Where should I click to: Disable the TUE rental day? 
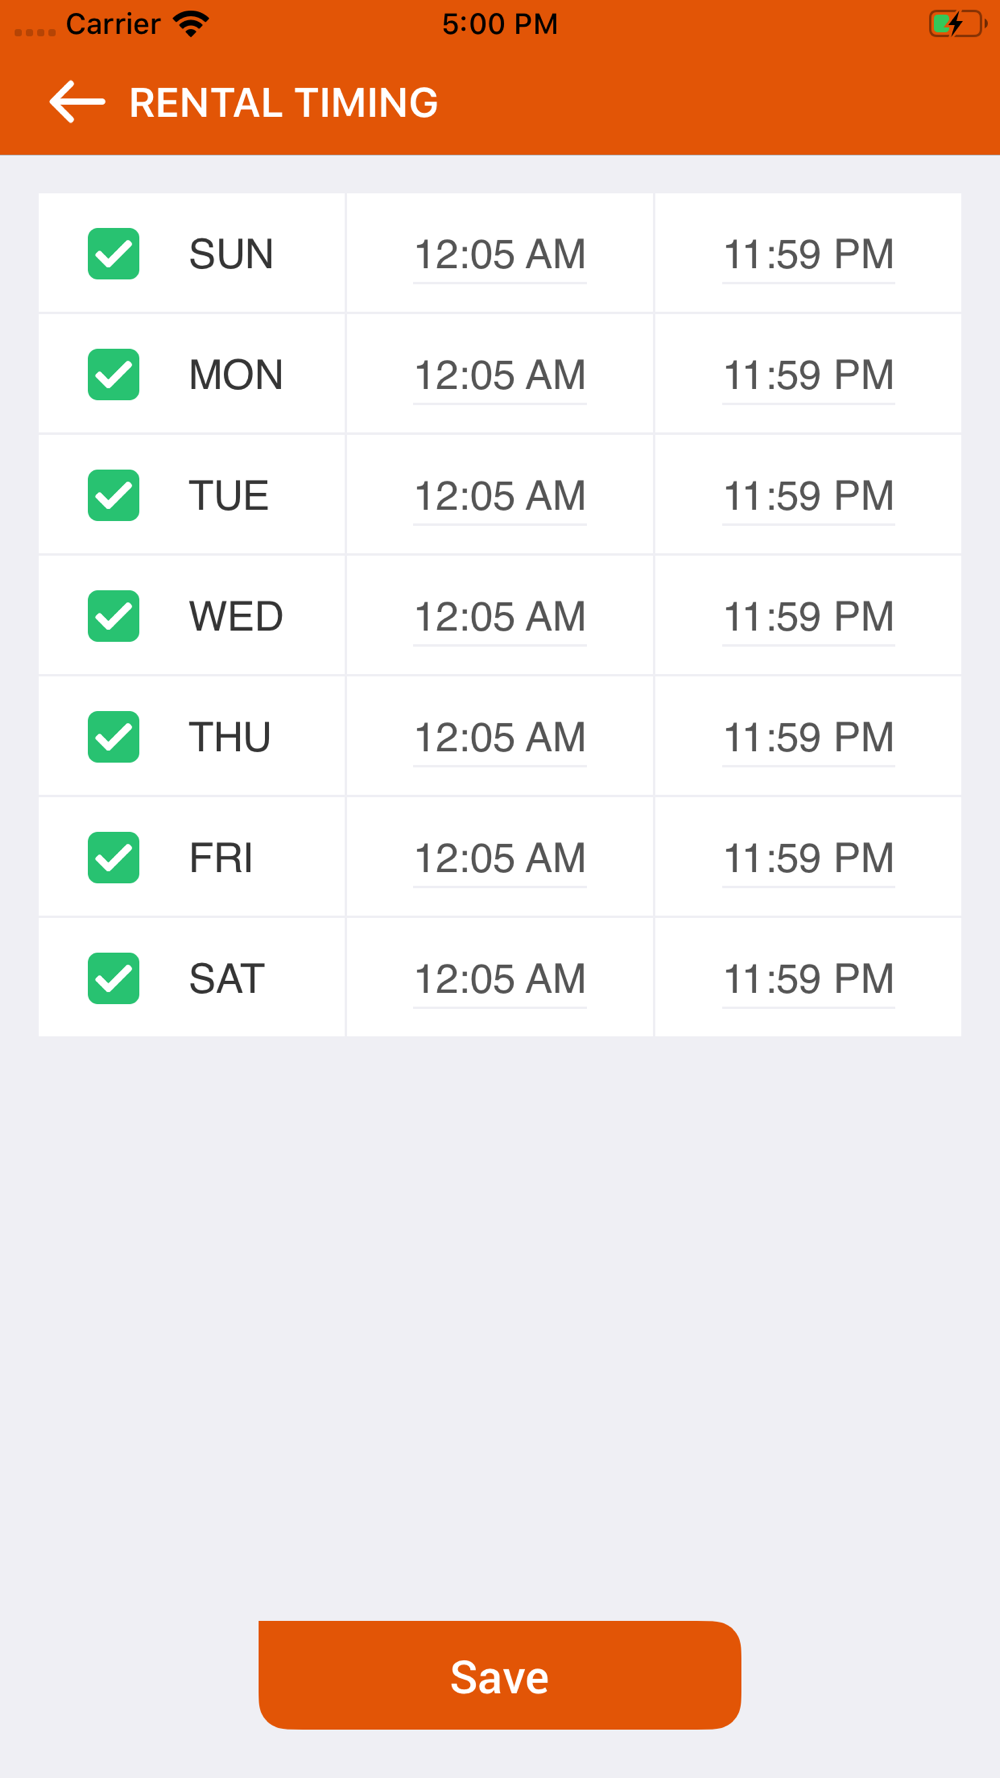point(113,495)
